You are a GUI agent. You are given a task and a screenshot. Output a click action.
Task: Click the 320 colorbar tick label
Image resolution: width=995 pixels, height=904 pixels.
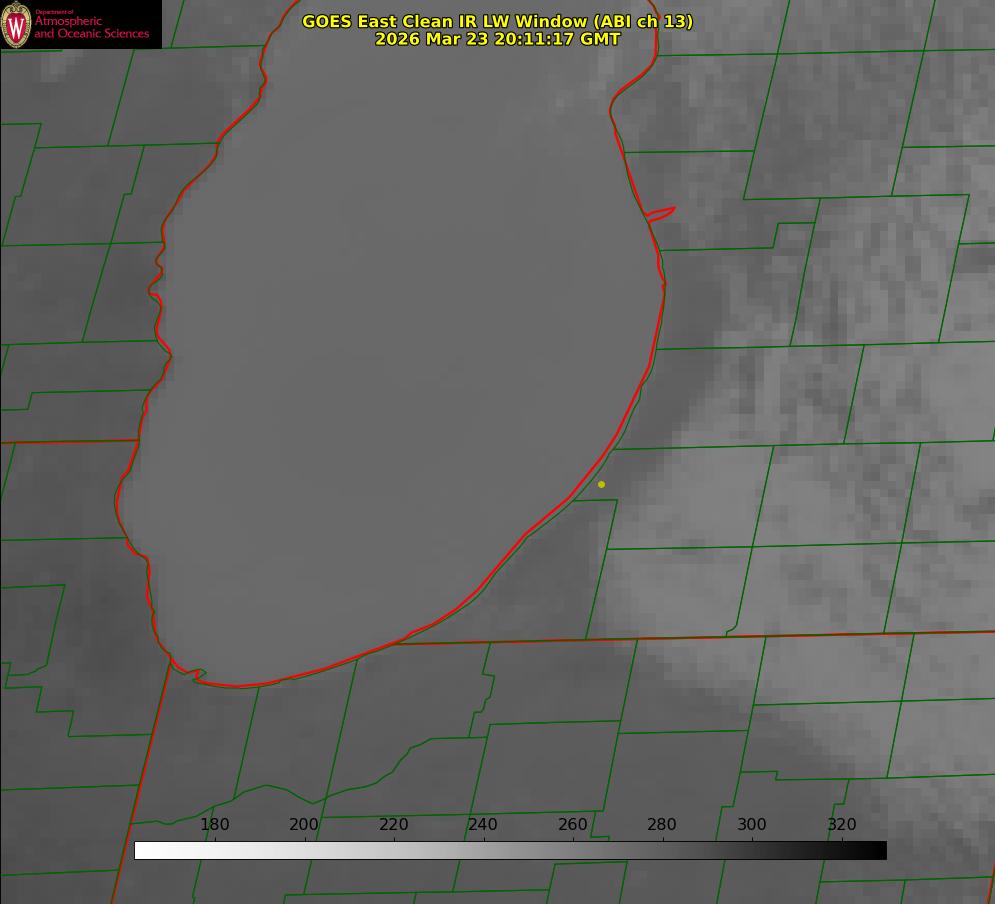tap(842, 824)
